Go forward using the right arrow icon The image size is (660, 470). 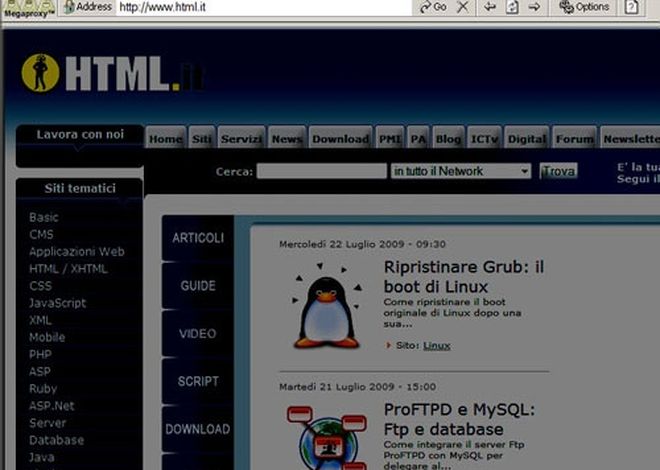click(x=535, y=7)
